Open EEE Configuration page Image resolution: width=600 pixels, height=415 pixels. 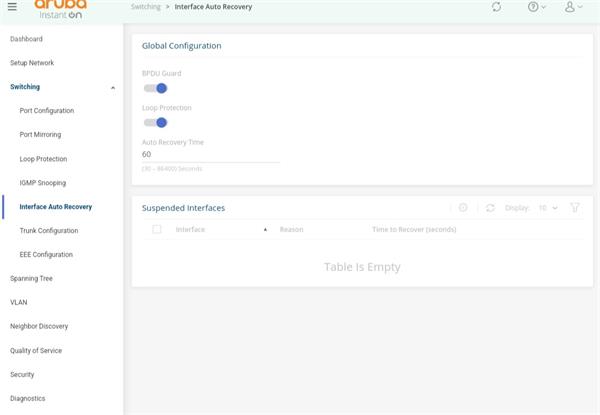[46, 254]
